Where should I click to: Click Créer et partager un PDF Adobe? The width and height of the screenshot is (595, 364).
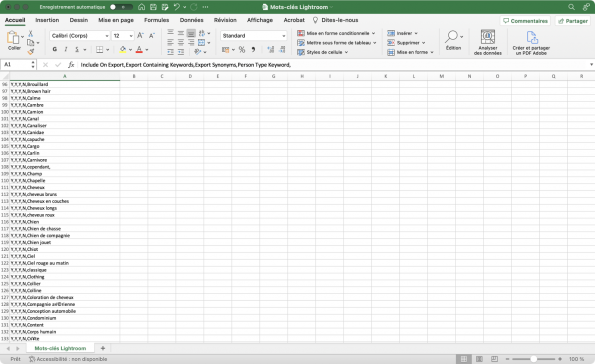(531, 42)
